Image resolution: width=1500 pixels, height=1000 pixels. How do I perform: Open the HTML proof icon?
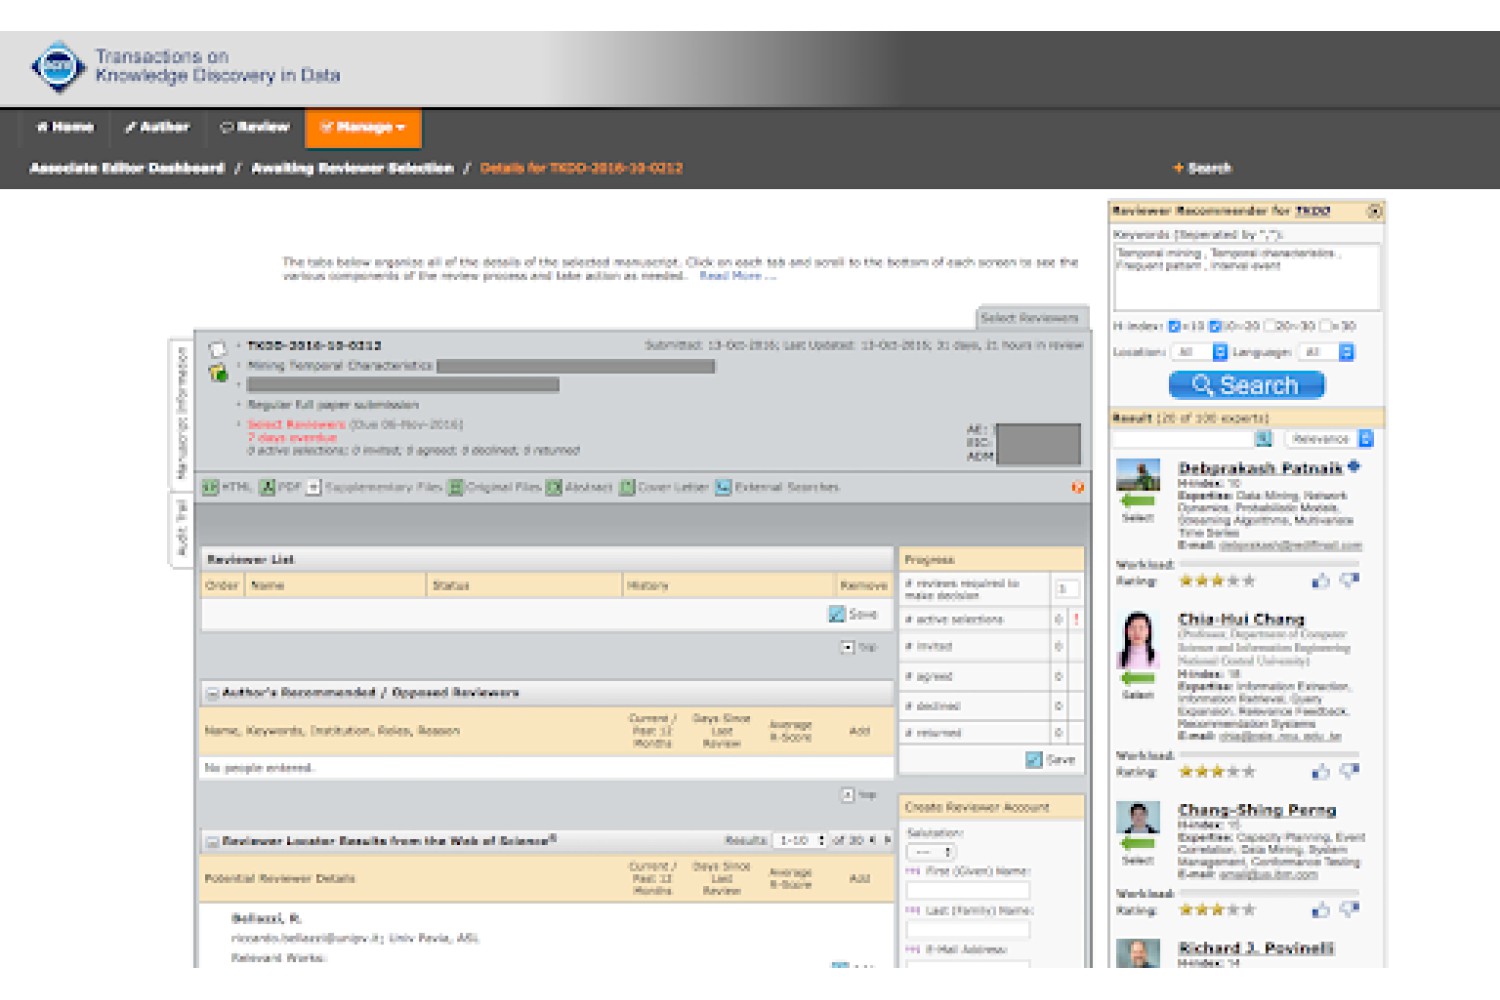(211, 487)
